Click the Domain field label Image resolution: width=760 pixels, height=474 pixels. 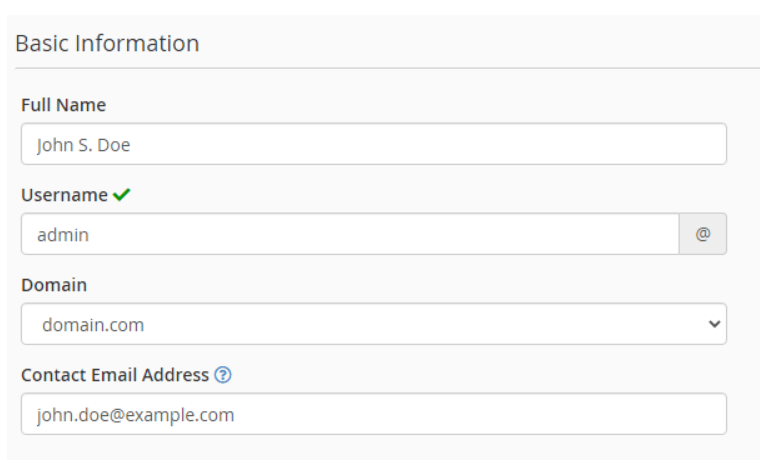[x=54, y=285]
